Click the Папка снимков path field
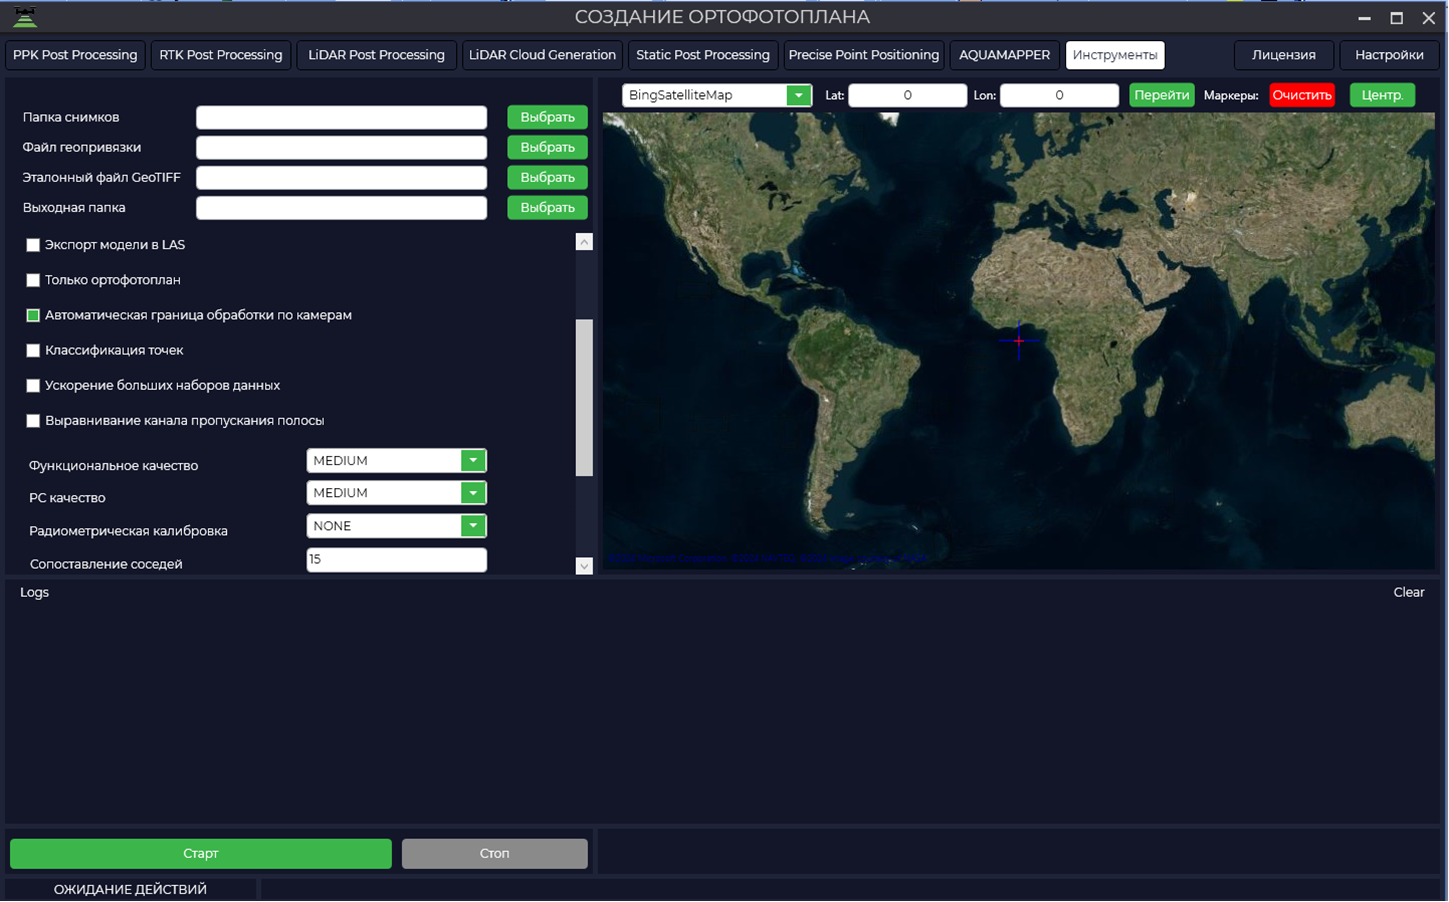The image size is (1449, 902). pyautogui.click(x=342, y=117)
